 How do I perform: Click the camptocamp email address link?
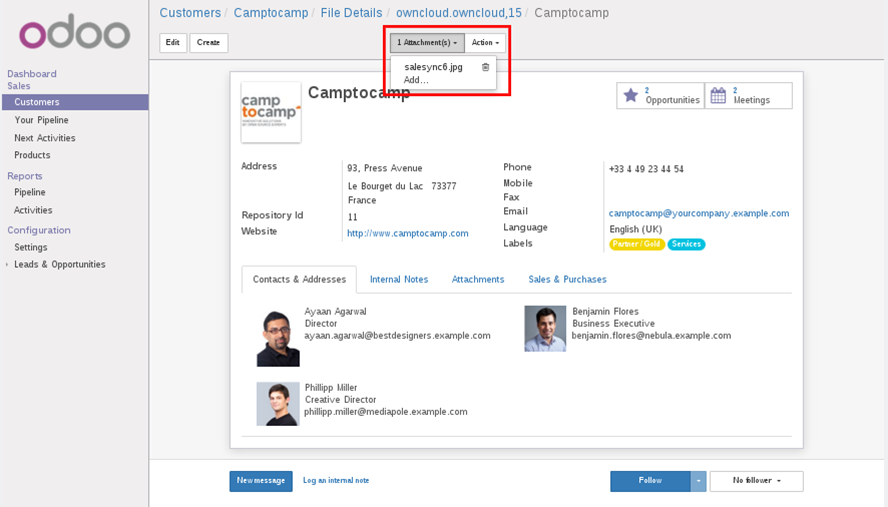tap(698, 214)
